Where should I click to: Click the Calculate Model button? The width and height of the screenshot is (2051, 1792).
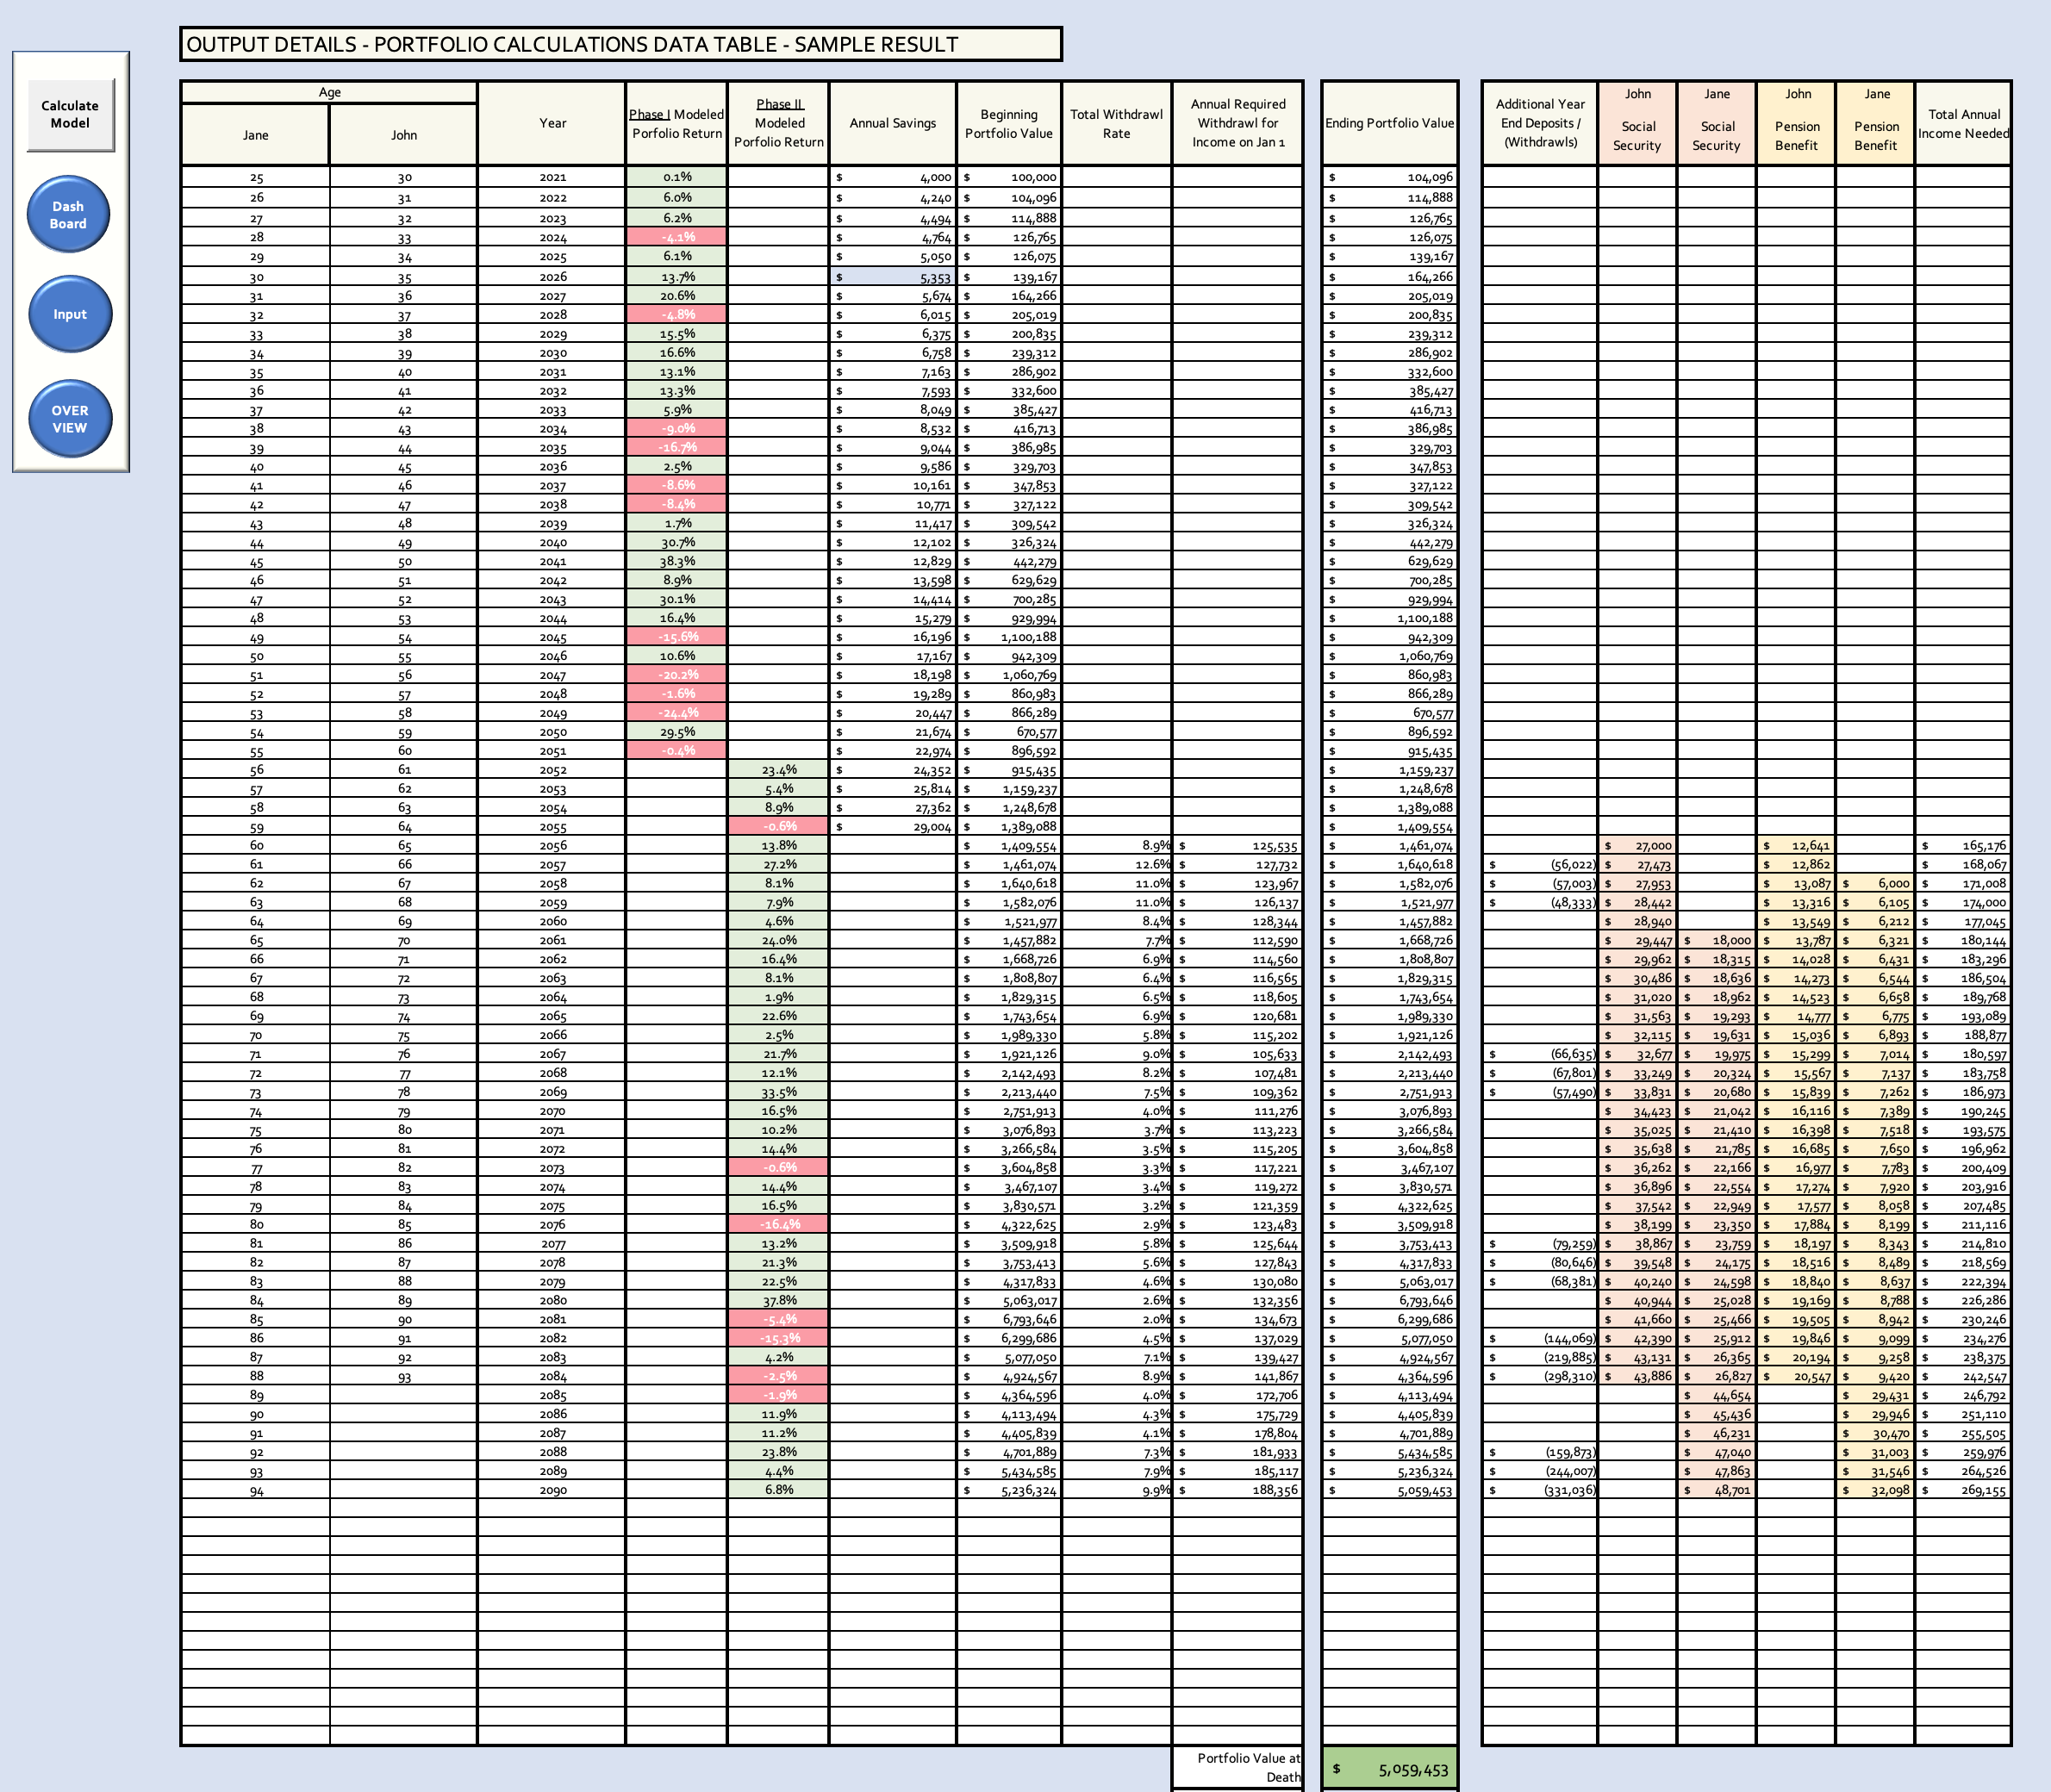(71, 112)
